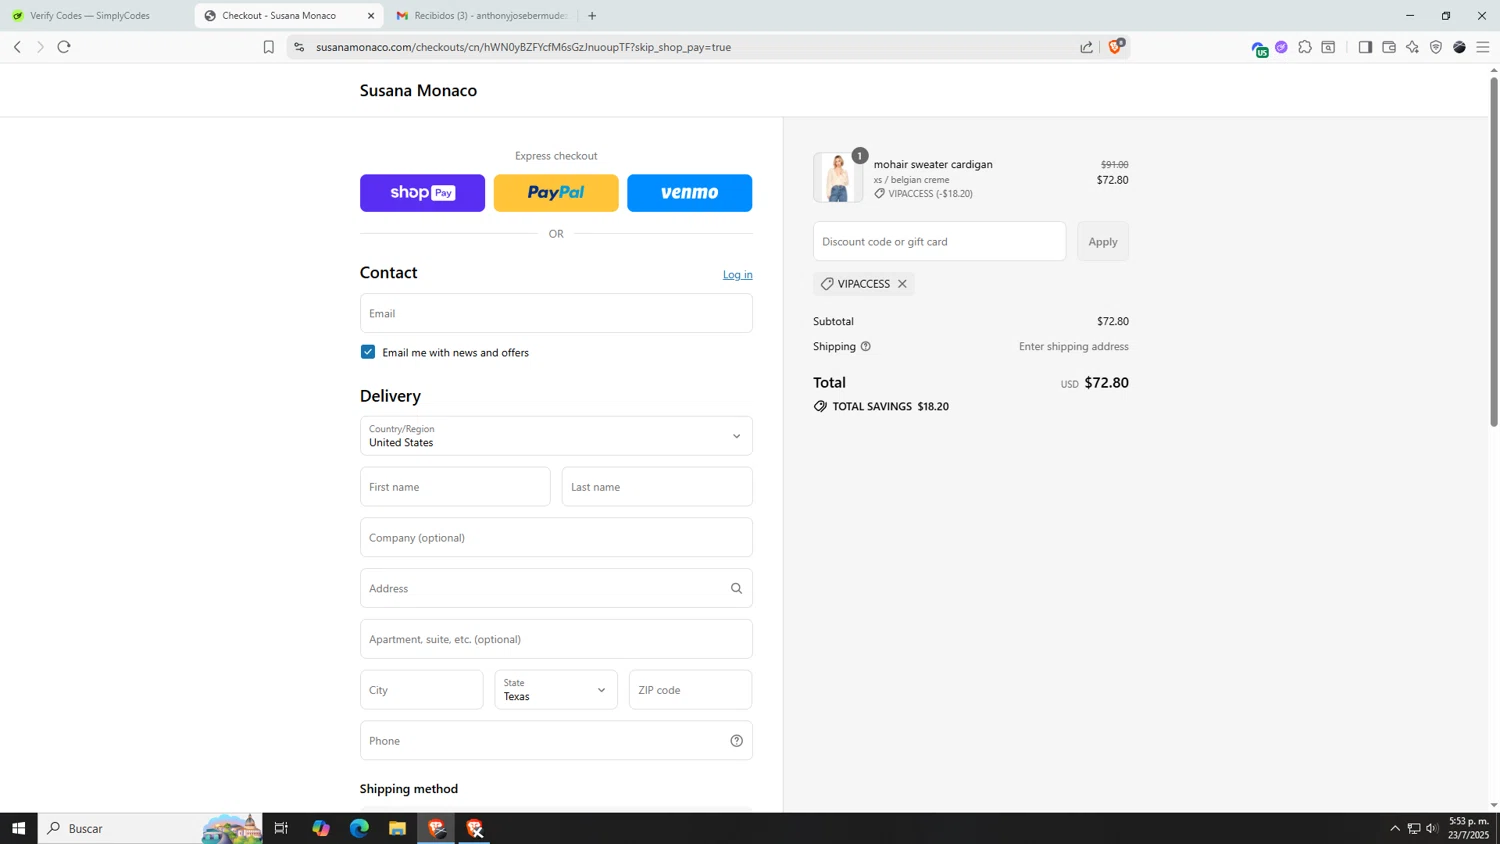Open File Explorer from taskbar
This screenshot has width=1500, height=844.
[397, 828]
